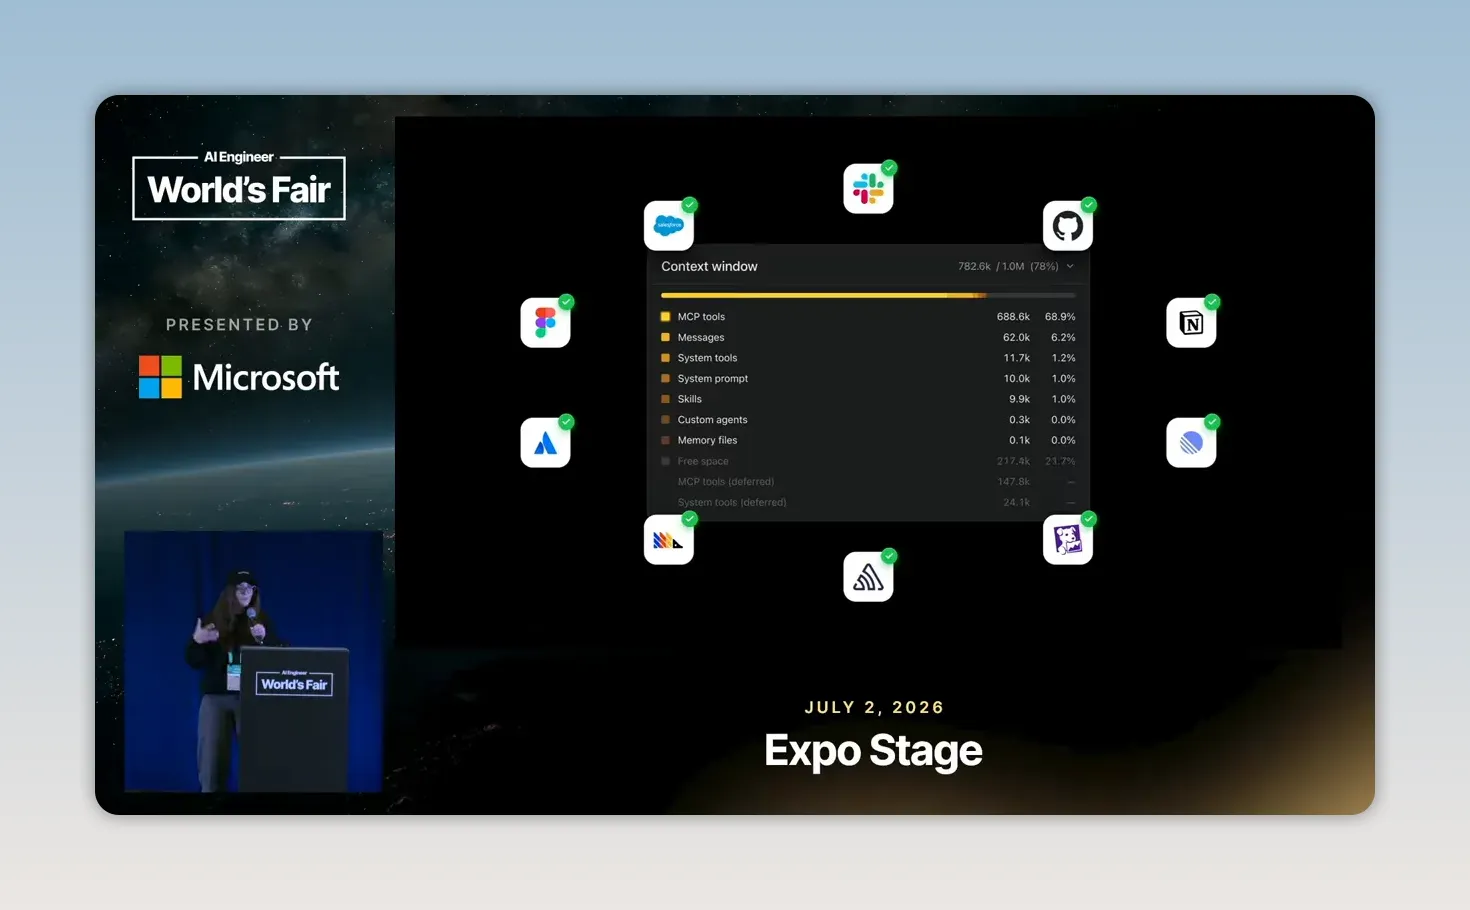Click the "Context window" panel title
The height and width of the screenshot is (910, 1470).
coord(709,266)
